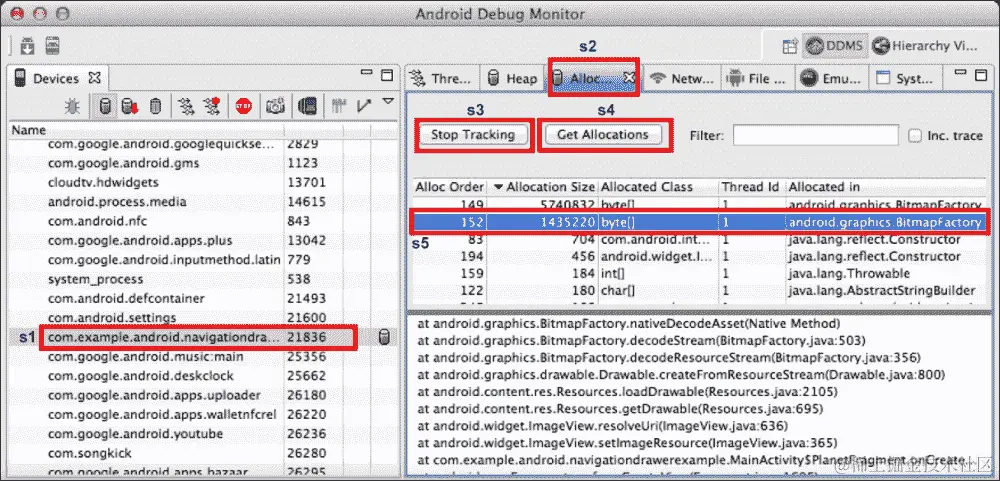
Task: Open the Threads tab
Action: 441,78
